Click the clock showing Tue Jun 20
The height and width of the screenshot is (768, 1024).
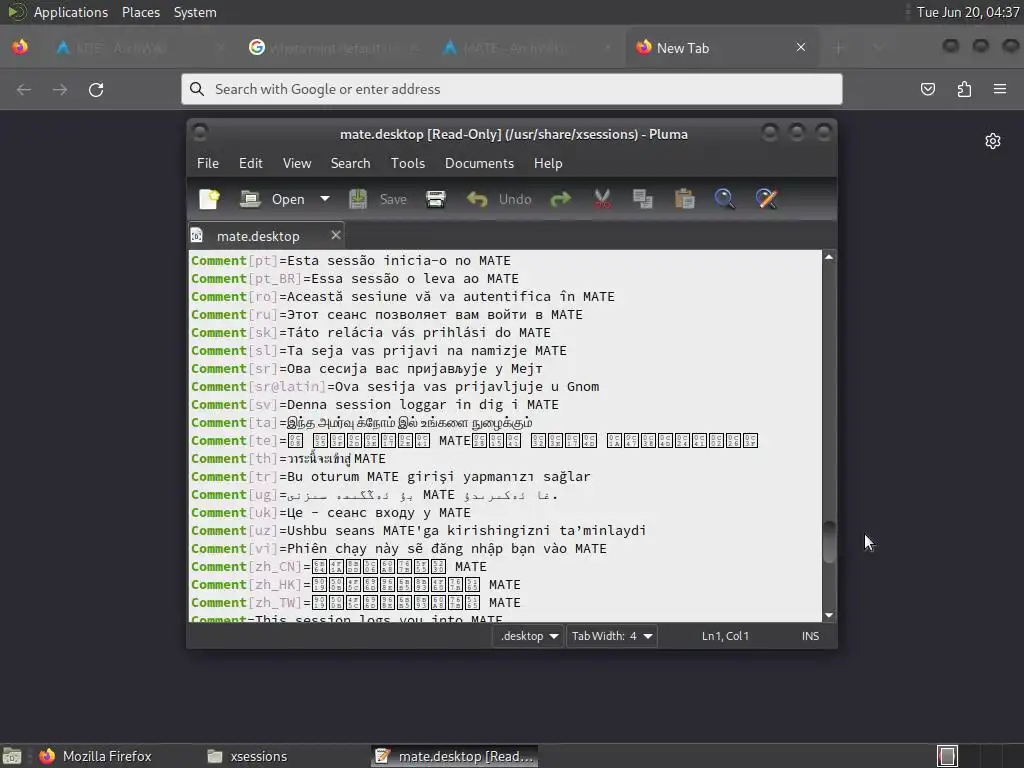pos(967,12)
